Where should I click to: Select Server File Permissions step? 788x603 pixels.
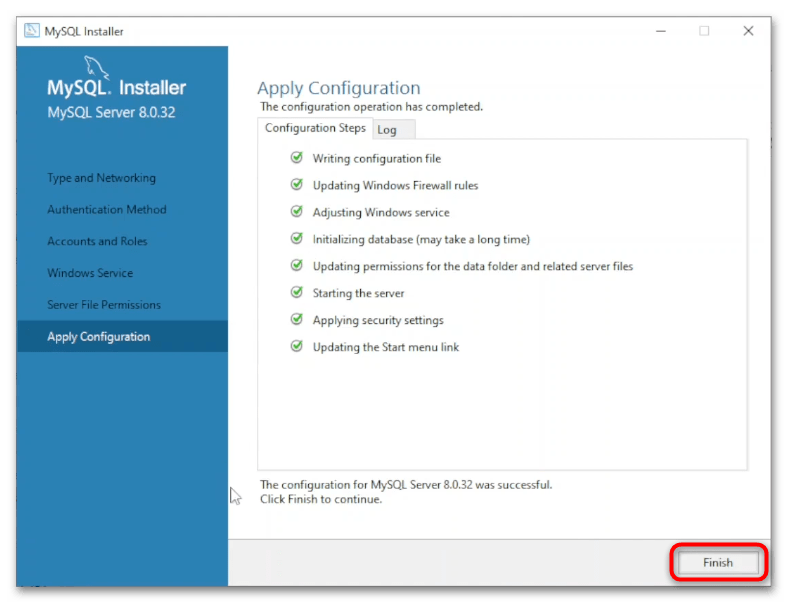pyautogui.click(x=104, y=305)
